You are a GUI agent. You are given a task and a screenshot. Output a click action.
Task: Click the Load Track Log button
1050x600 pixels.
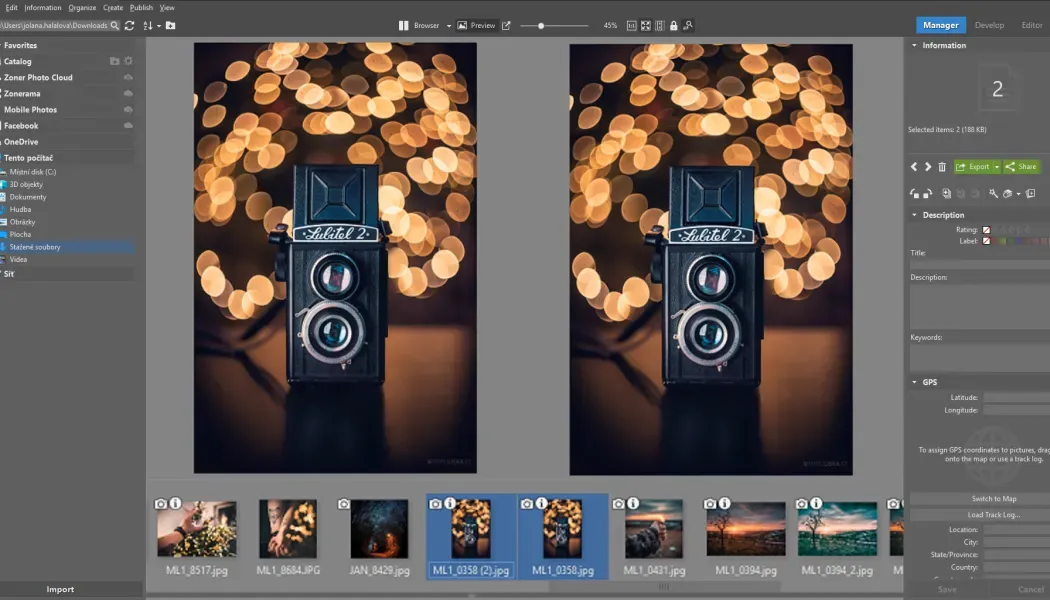(x=995, y=514)
